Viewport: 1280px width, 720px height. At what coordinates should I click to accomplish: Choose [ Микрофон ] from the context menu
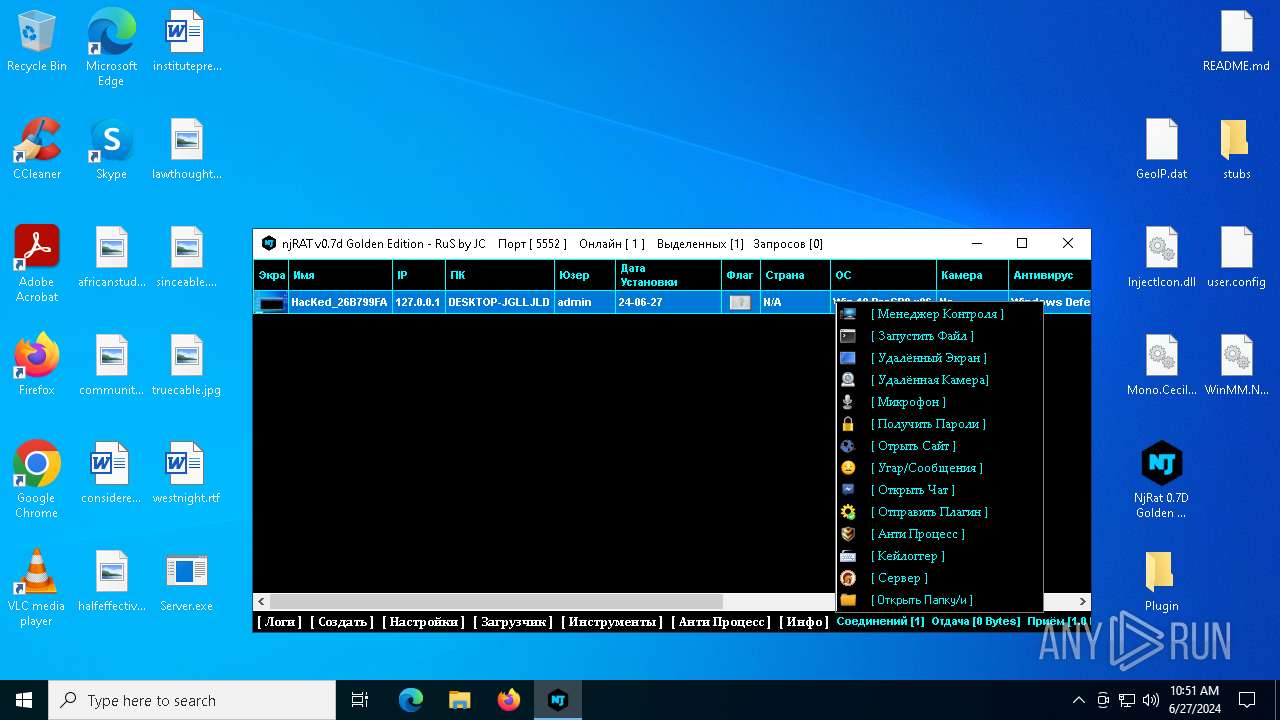click(x=939, y=402)
